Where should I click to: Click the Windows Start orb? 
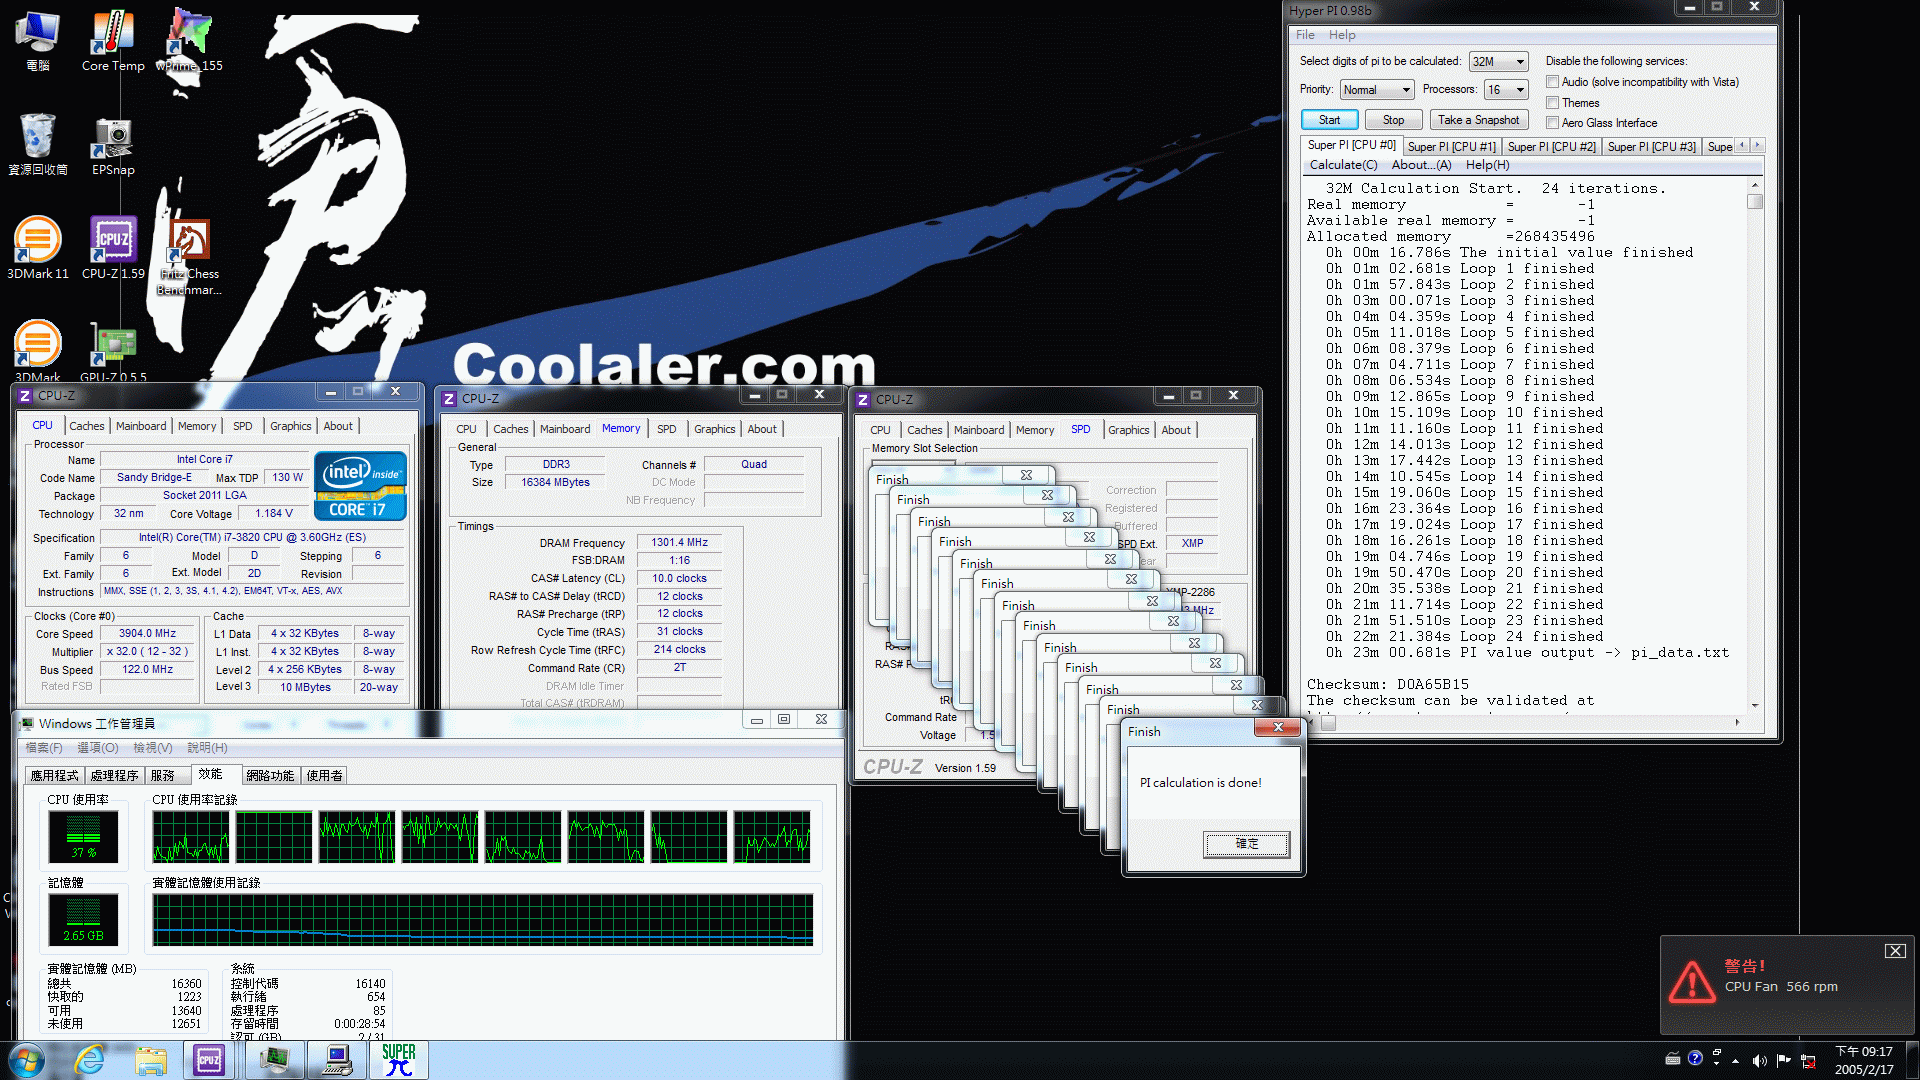click(27, 1060)
